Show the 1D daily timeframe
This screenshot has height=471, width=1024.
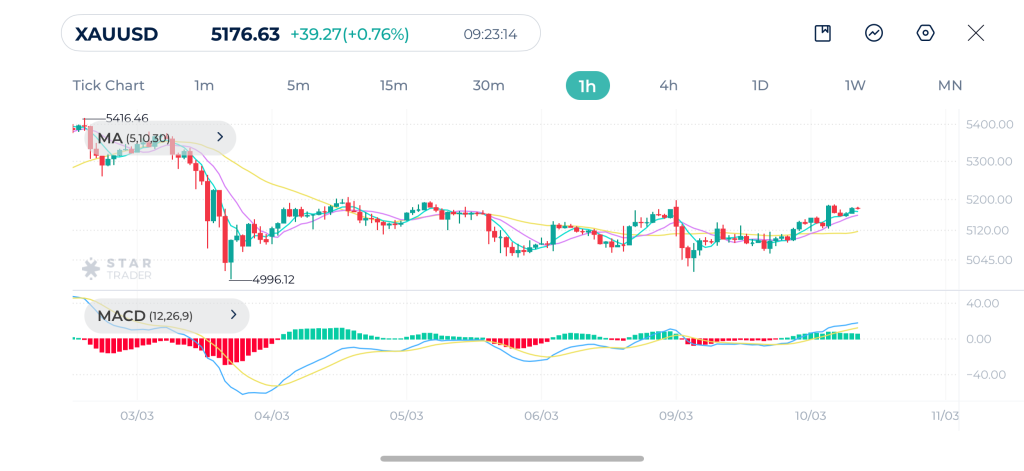(760, 85)
